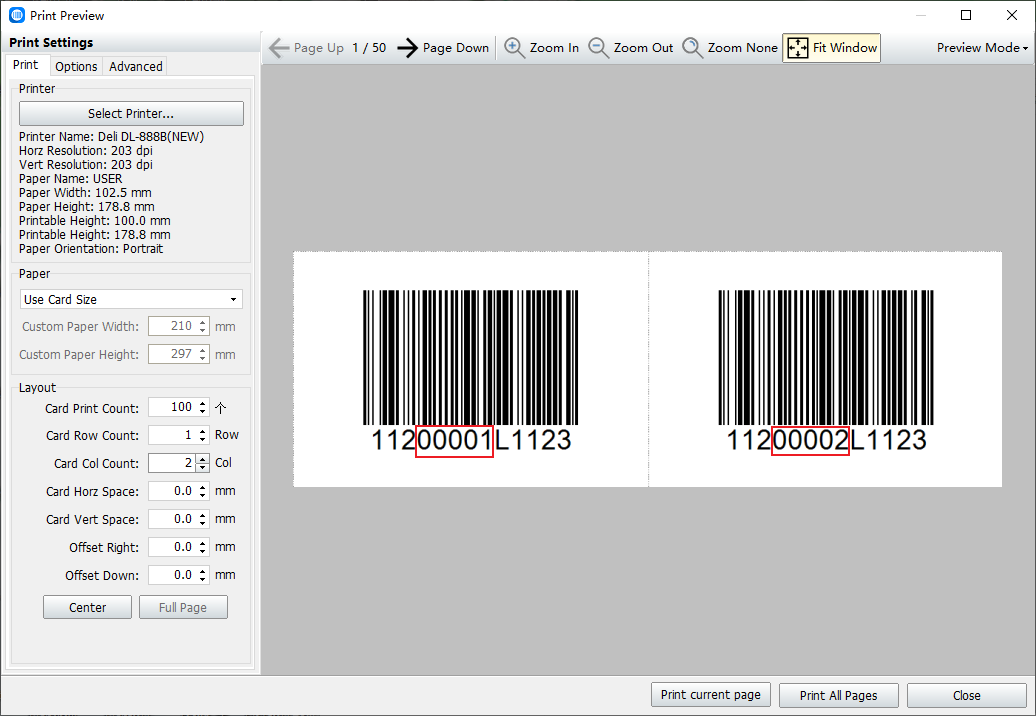The height and width of the screenshot is (716, 1036).
Task: Click the Paper Width: 102.5 mm text
Action: pyautogui.click(x=85, y=193)
